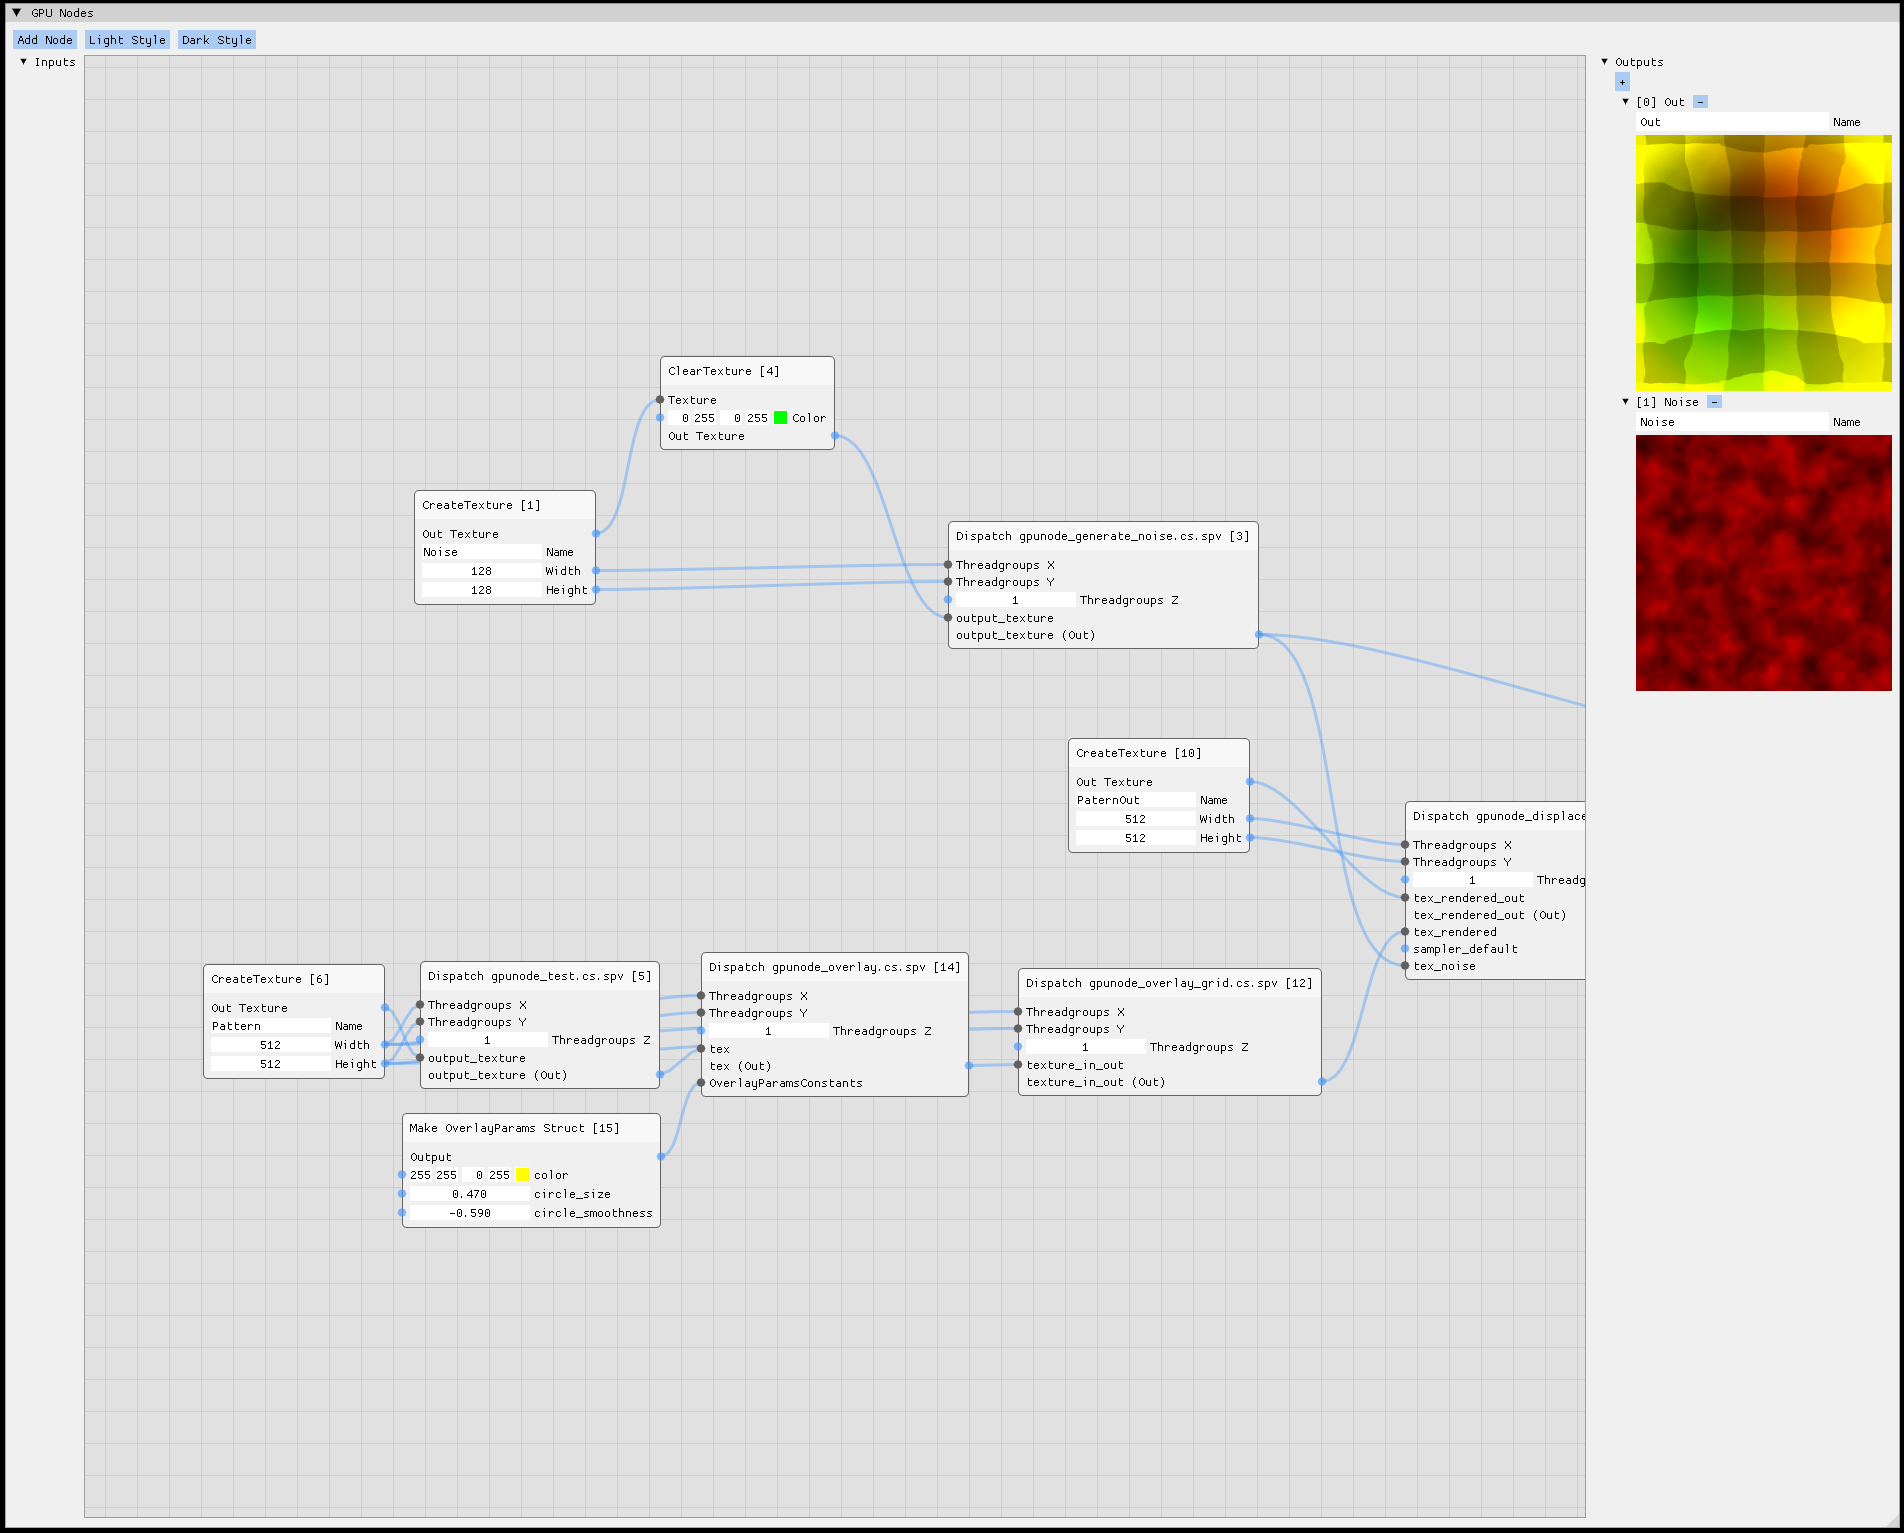The height and width of the screenshot is (1533, 1904).
Task: Click texture_in_out (Out) pin on overlay_grid node
Action: tap(1322, 1082)
